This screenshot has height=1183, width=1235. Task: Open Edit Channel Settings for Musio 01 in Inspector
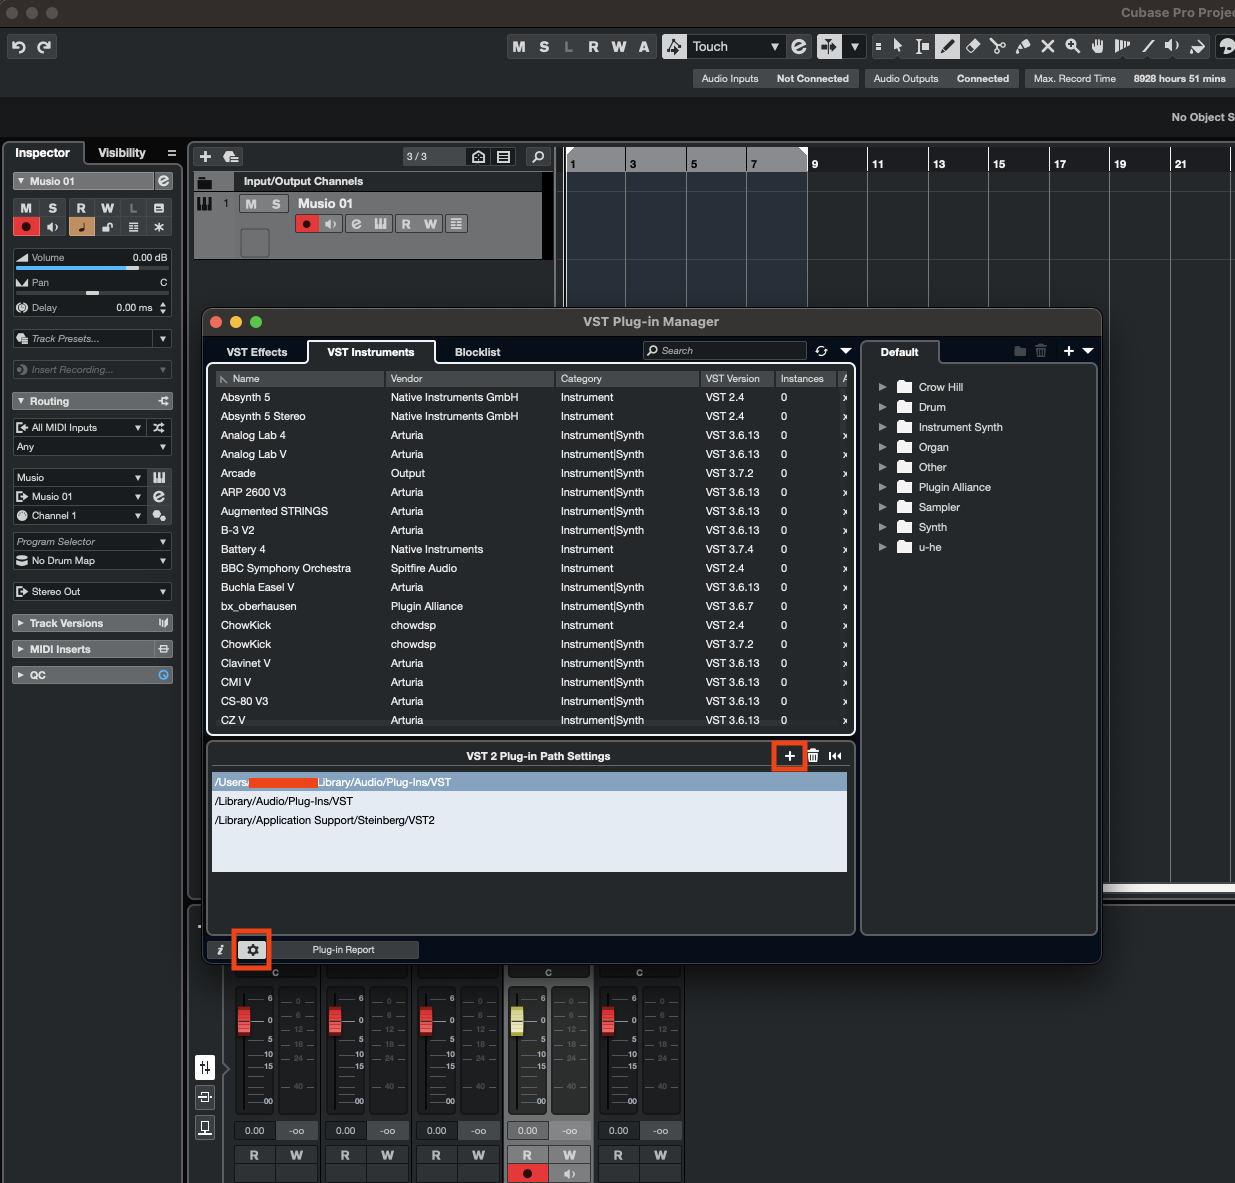pyautogui.click(x=164, y=181)
